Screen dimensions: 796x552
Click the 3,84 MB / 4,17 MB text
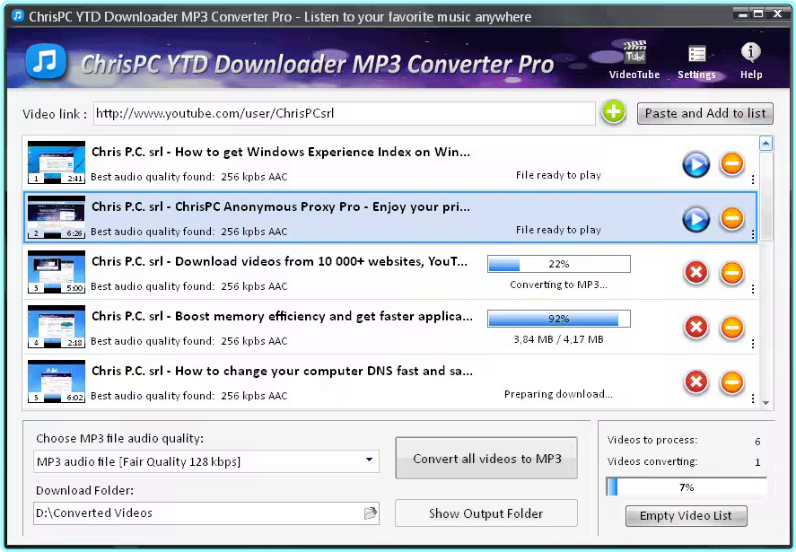pos(558,339)
